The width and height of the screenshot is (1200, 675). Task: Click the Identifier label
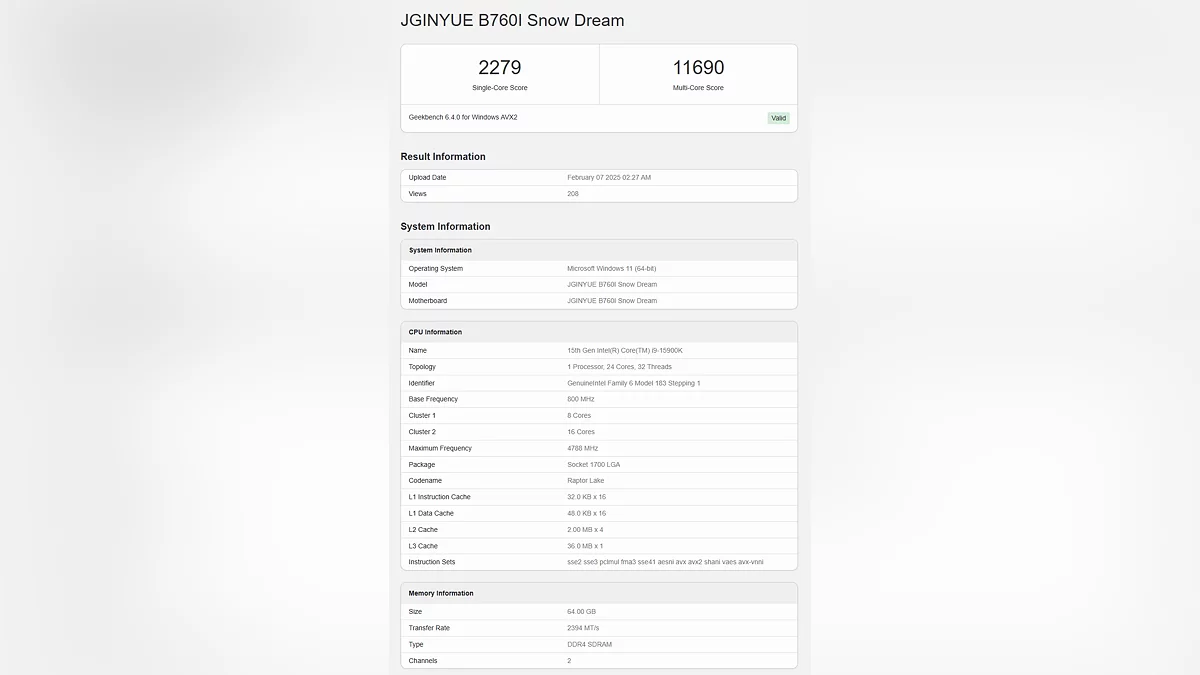point(422,383)
